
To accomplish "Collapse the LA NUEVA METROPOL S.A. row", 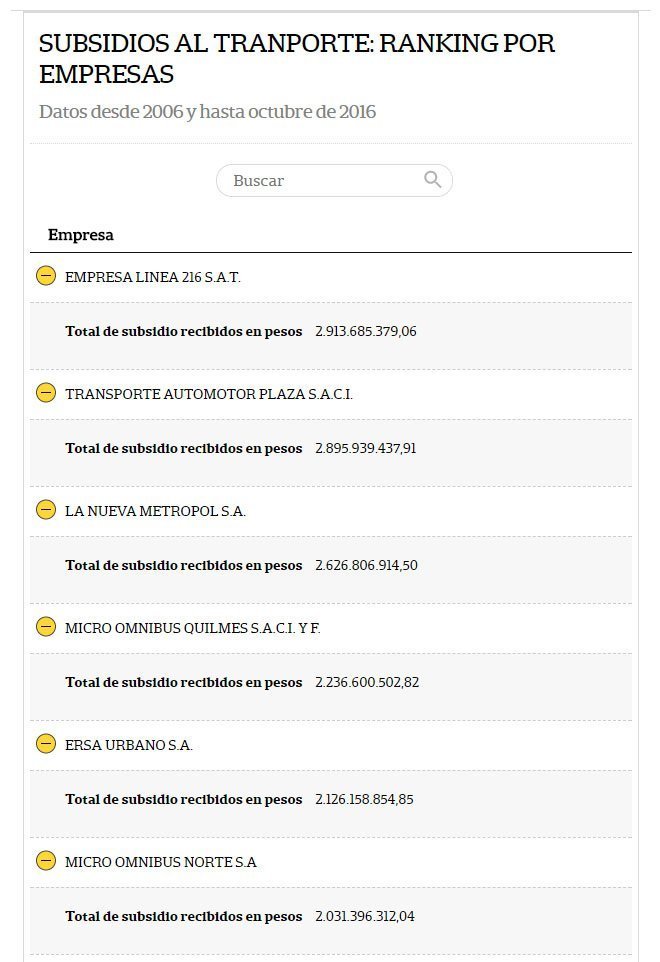I will pos(46,510).
